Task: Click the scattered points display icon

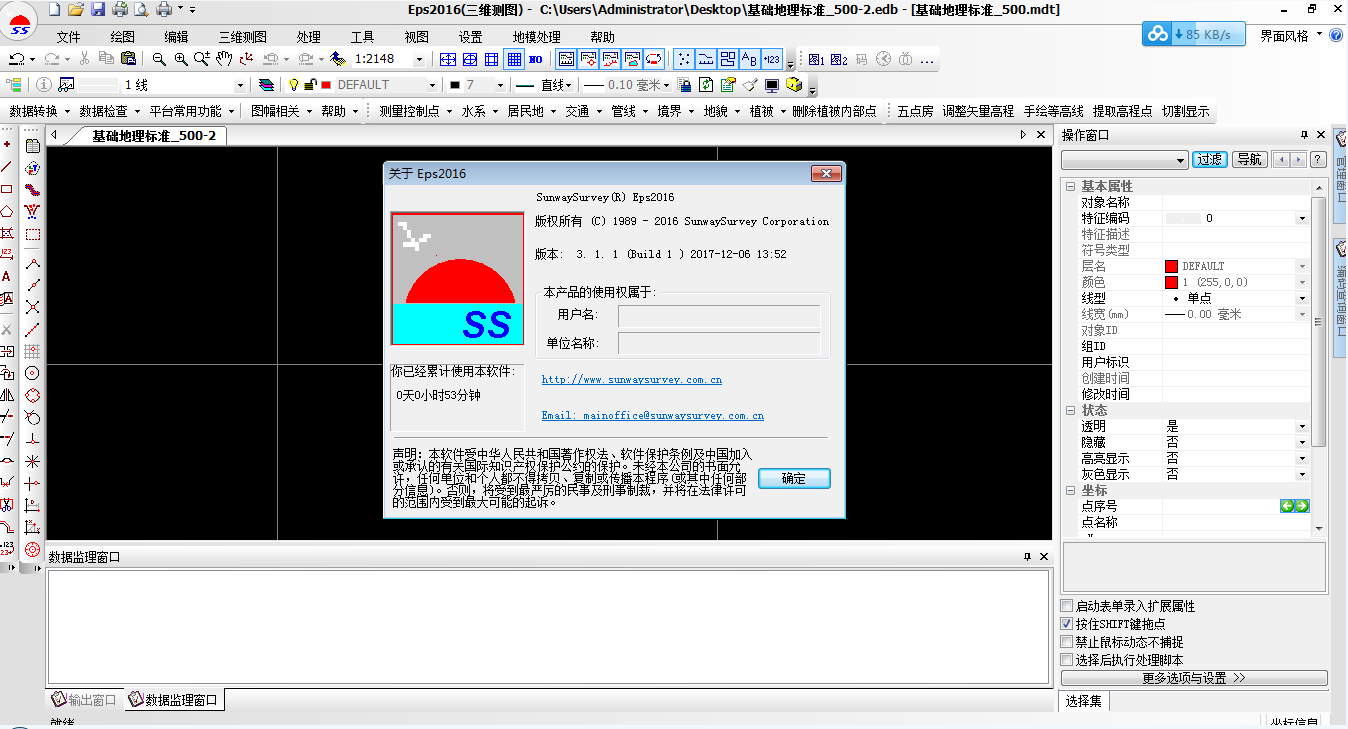Action: click(684, 59)
